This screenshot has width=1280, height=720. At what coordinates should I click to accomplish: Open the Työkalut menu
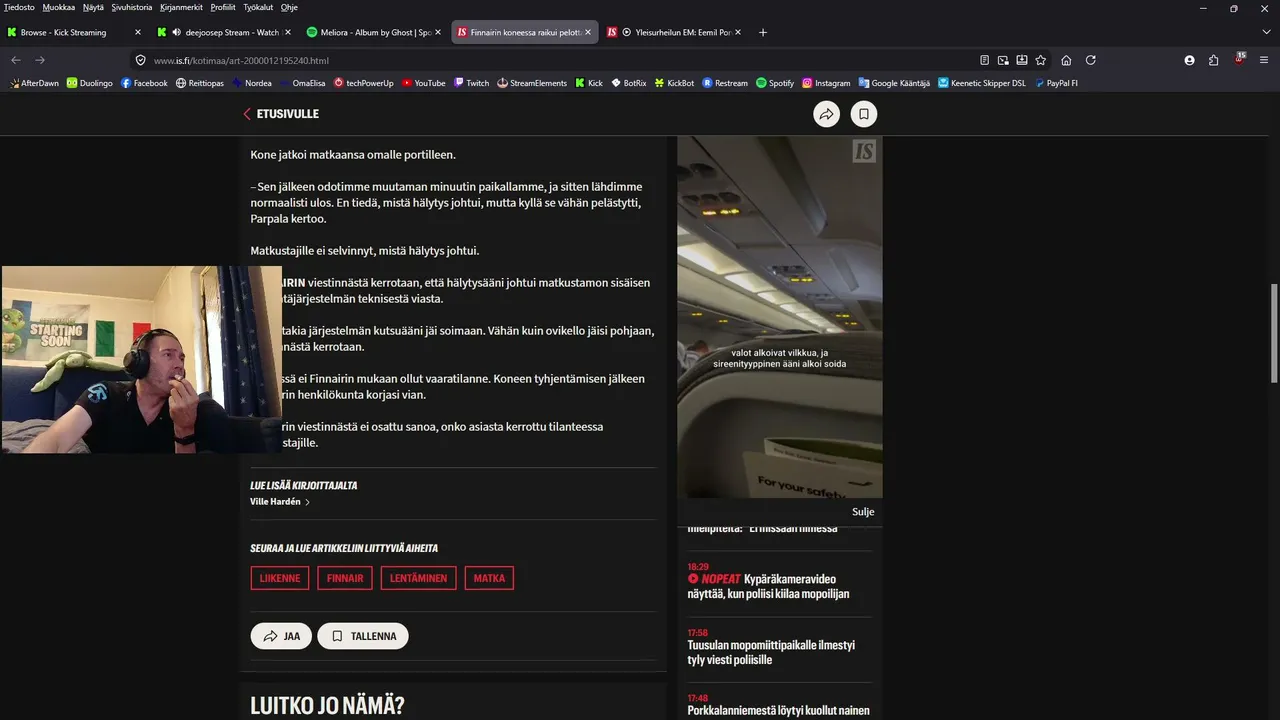[x=258, y=7]
